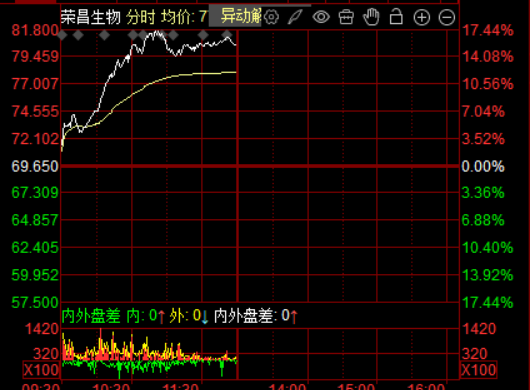
Task: Activate the hand pan tool icon
Action: 371,17
